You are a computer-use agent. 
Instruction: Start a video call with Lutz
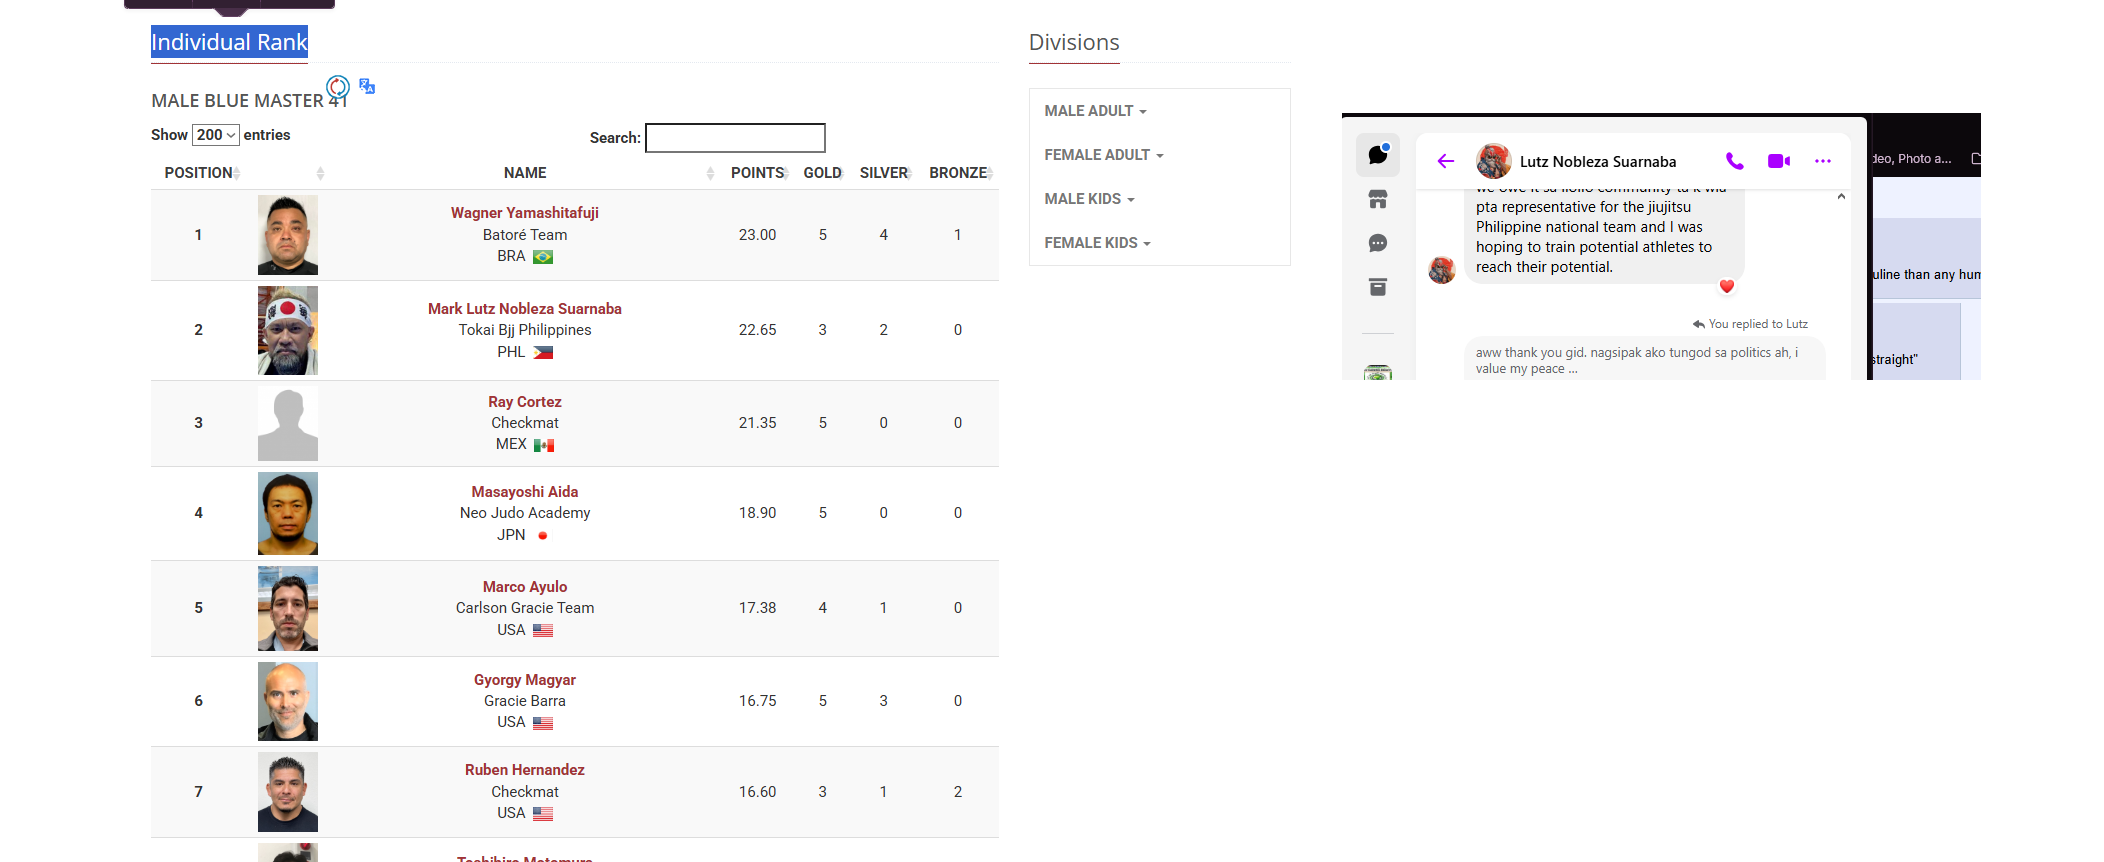(1779, 161)
